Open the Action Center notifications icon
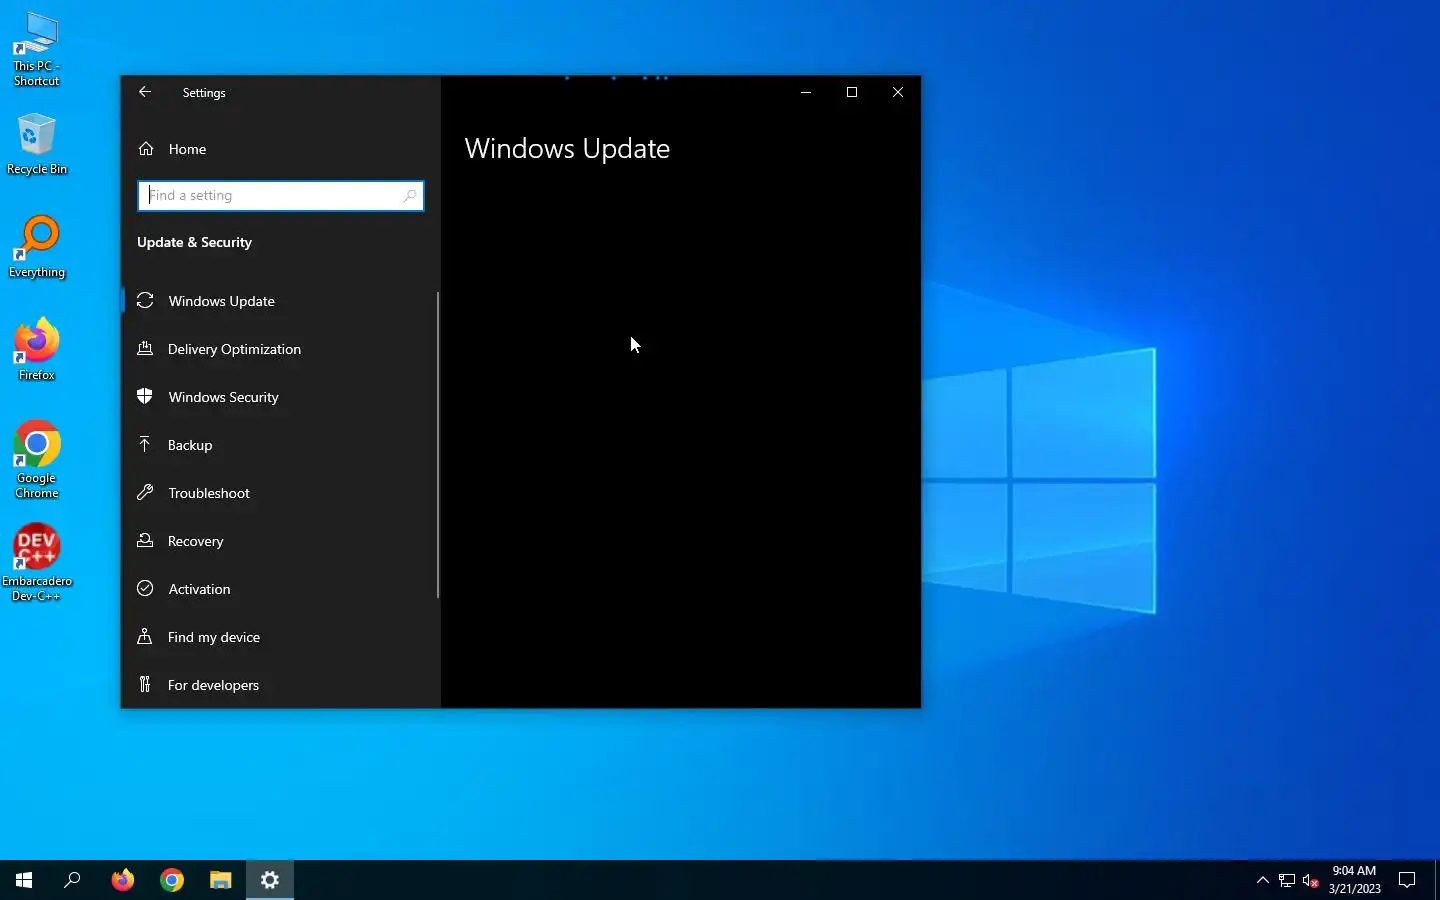The image size is (1440, 900). coord(1407,880)
